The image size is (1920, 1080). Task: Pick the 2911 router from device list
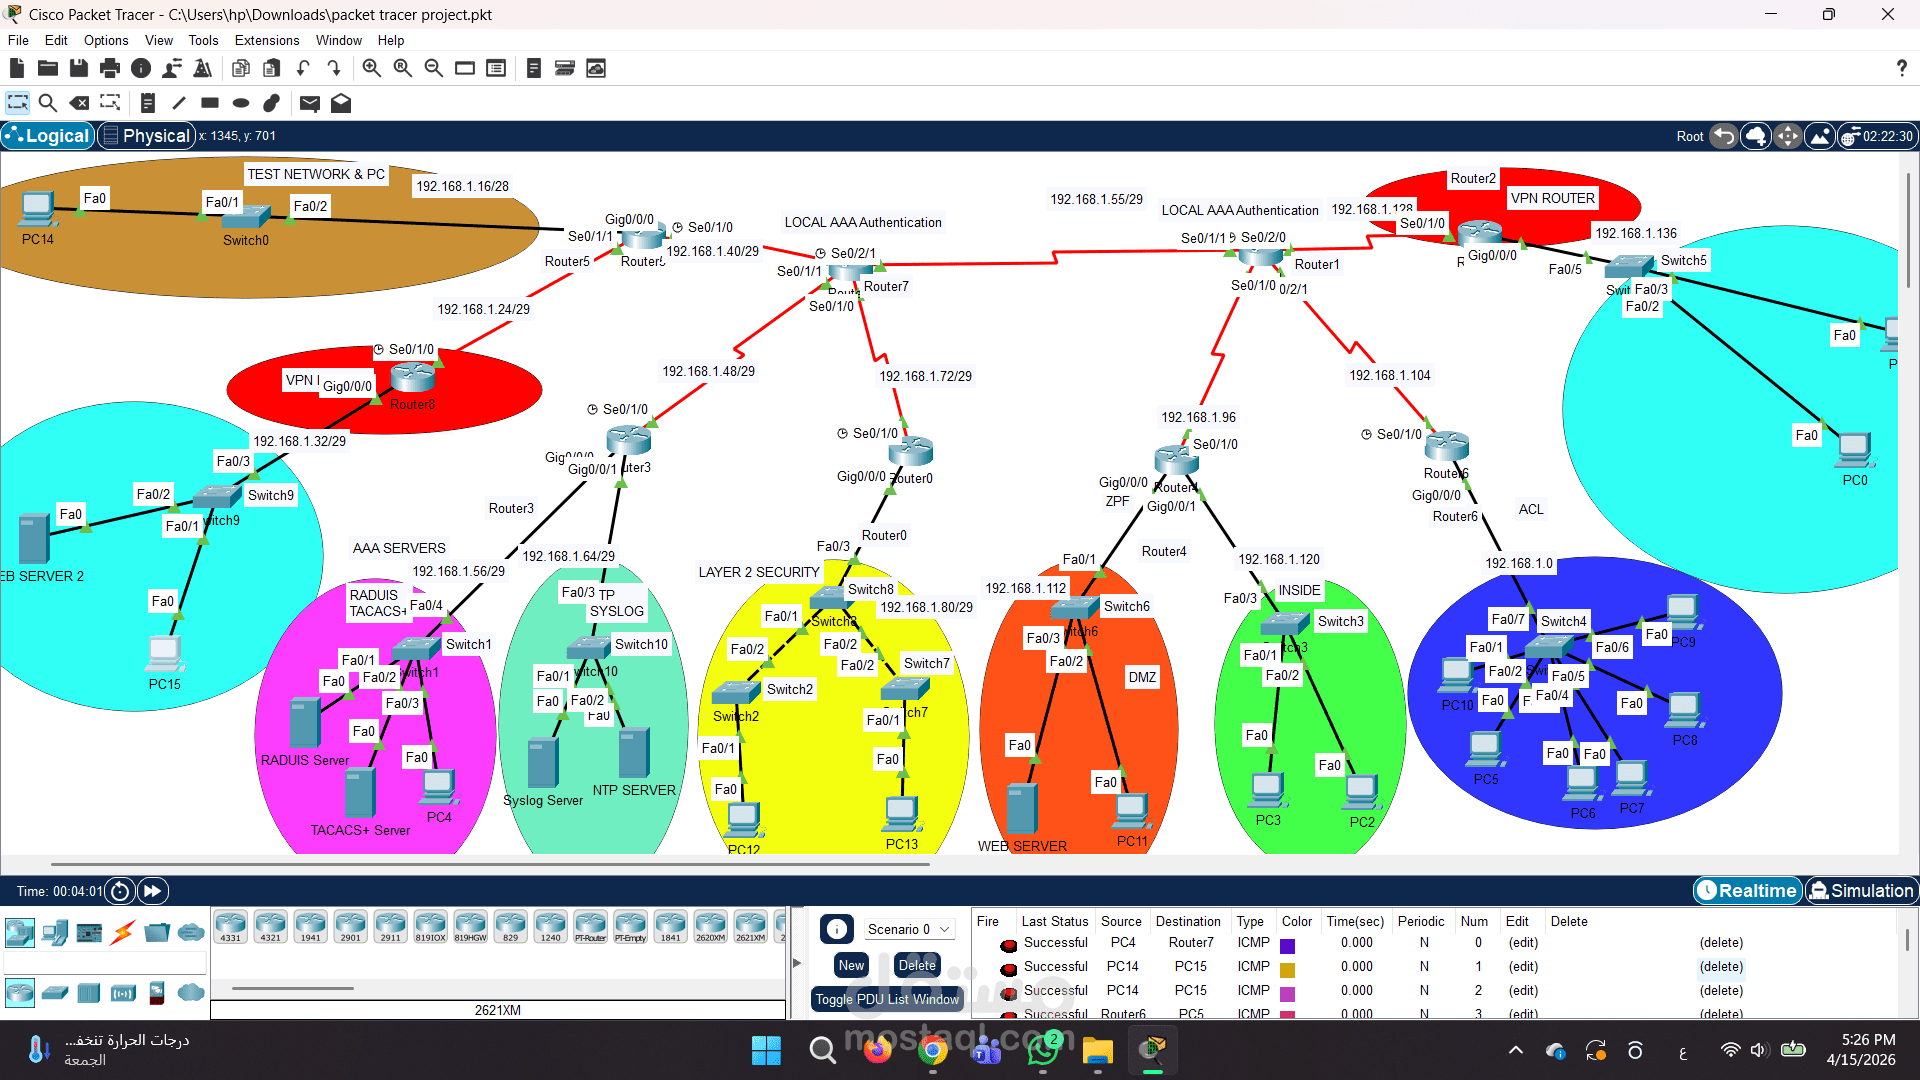pos(390,926)
